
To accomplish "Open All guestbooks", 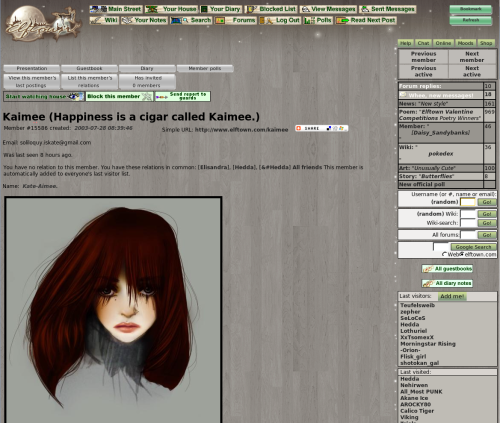I will click(447, 269).
